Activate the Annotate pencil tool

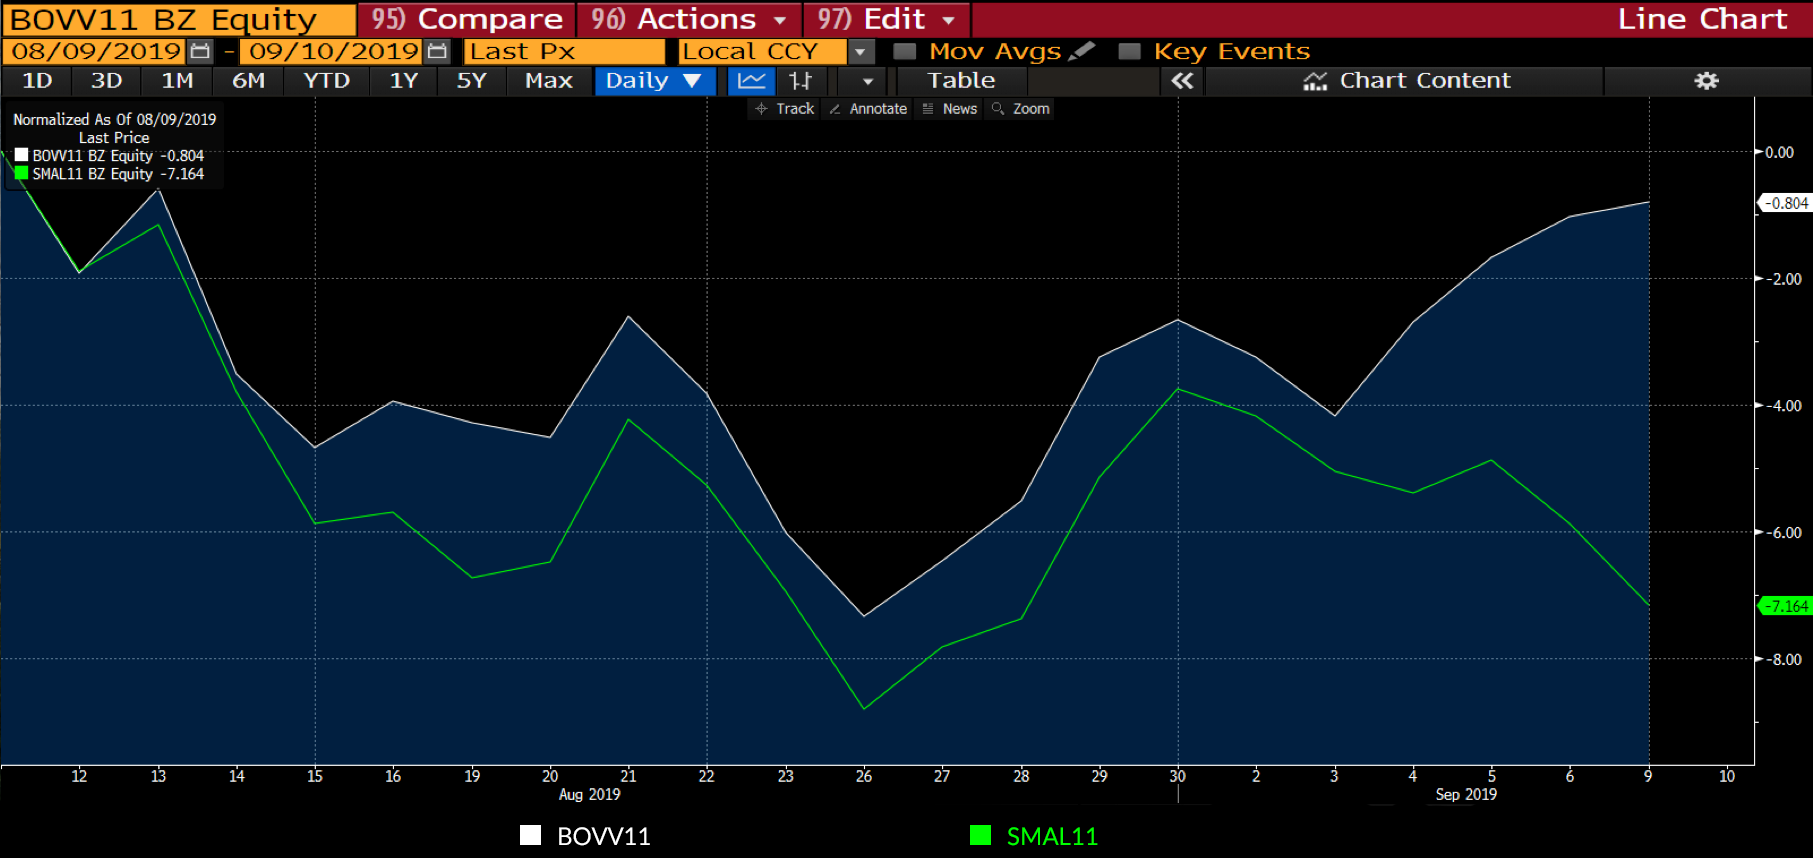[x=867, y=109]
